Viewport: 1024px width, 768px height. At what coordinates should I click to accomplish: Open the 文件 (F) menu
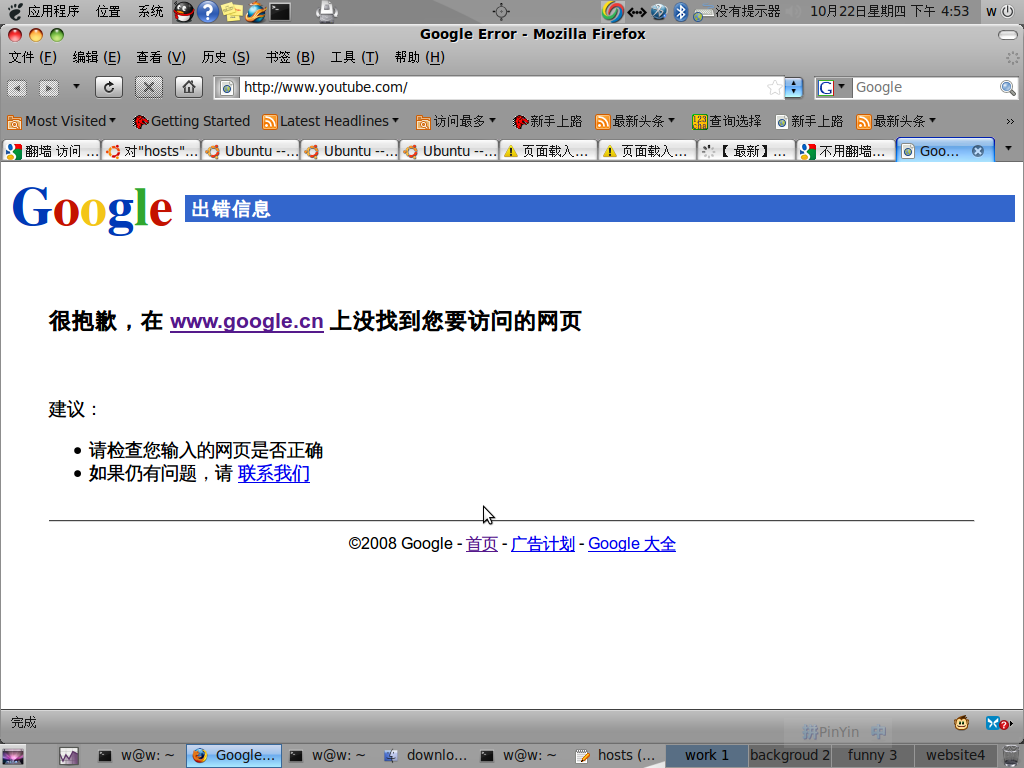[x=33, y=57]
